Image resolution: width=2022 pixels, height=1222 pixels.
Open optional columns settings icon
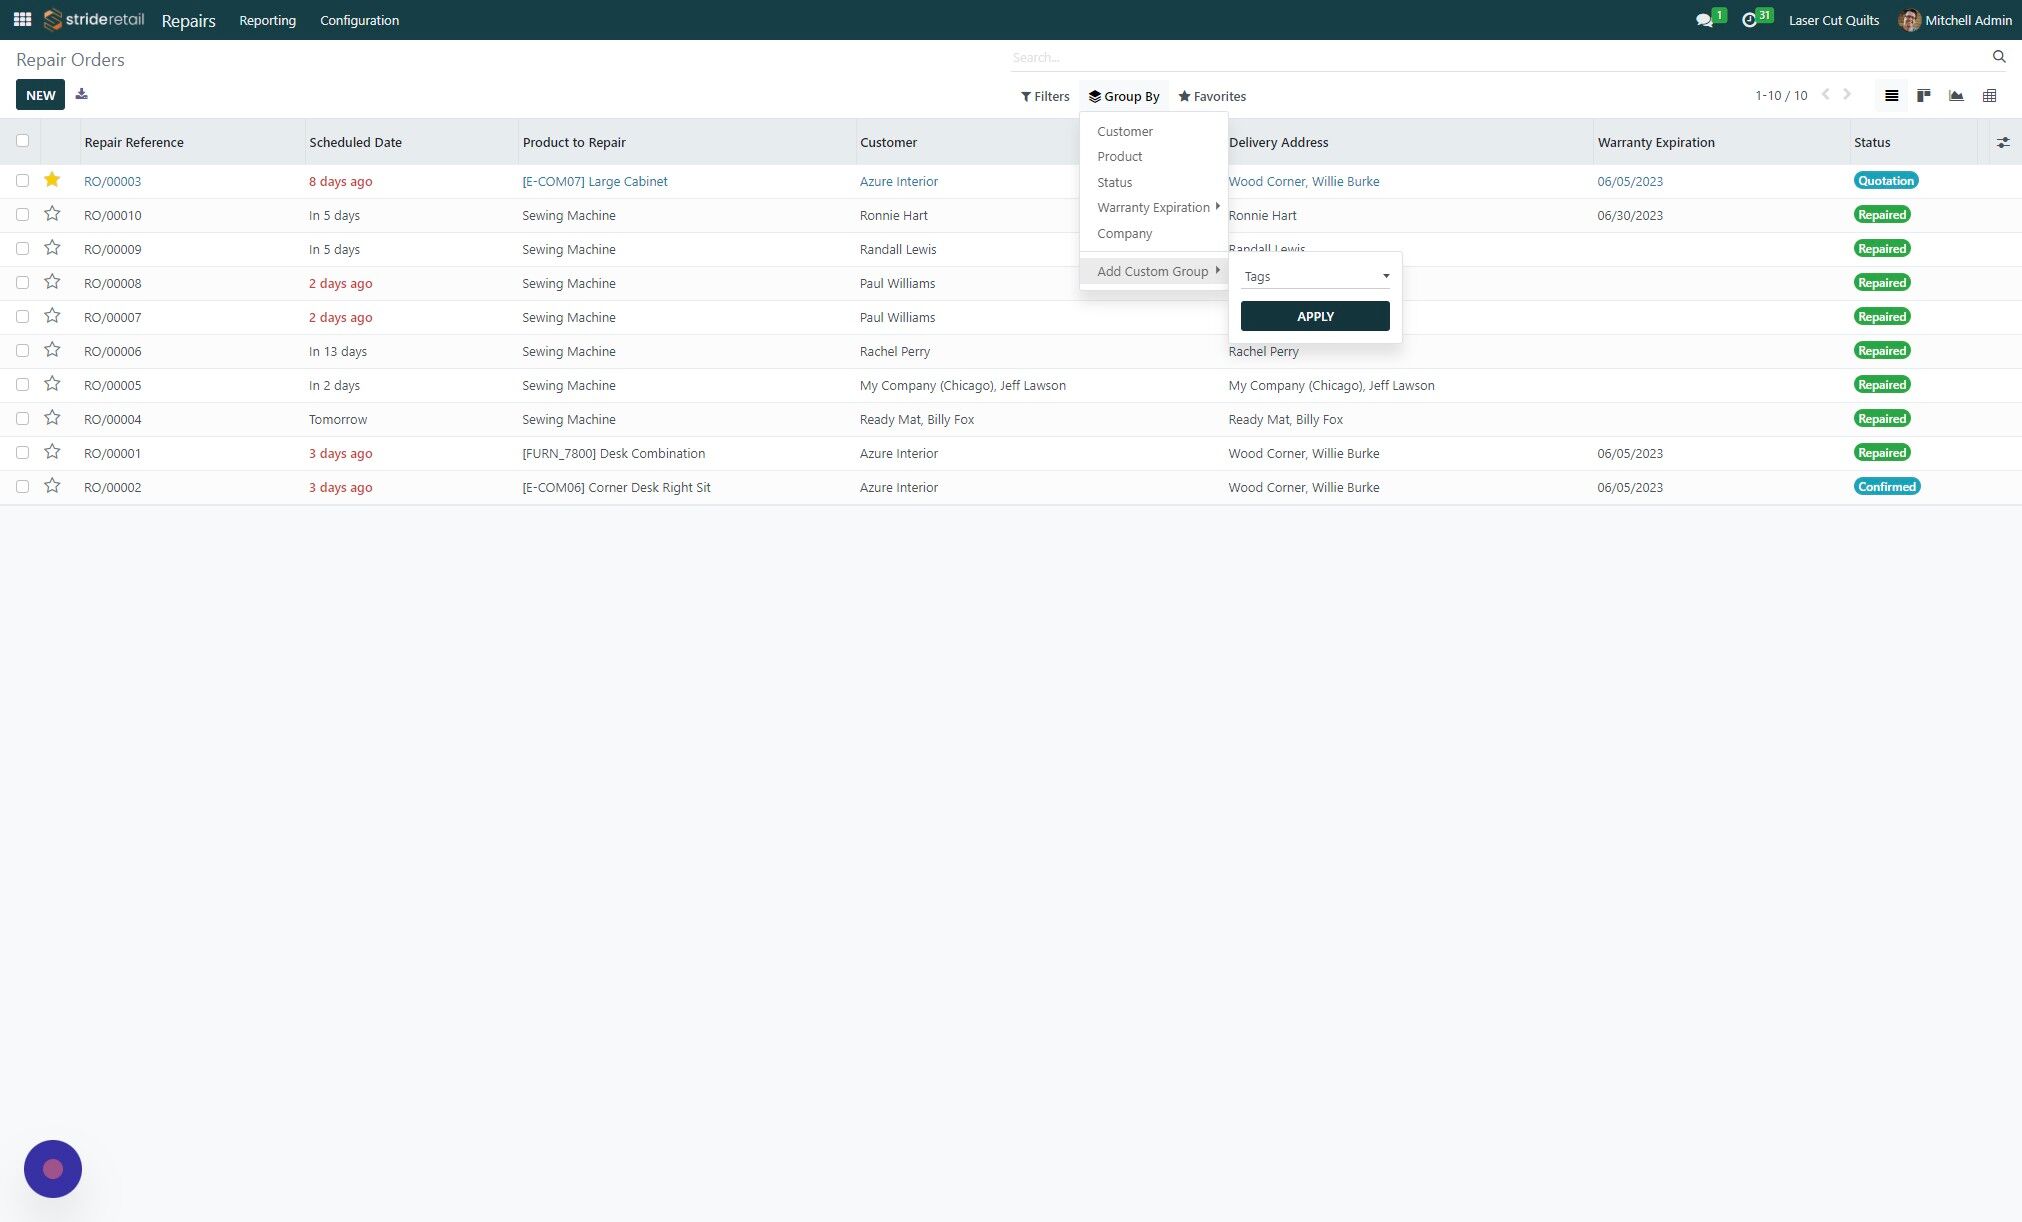(x=2003, y=143)
